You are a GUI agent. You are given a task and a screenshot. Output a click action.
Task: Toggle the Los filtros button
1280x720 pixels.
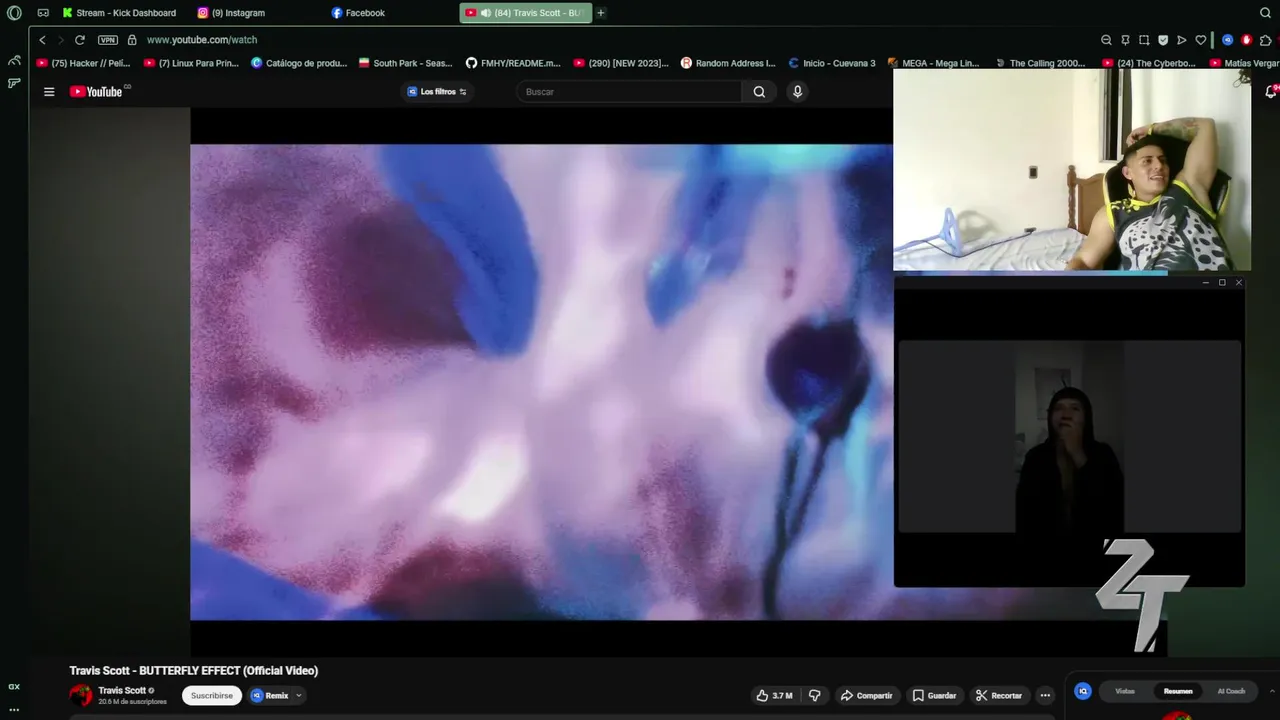(x=437, y=92)
